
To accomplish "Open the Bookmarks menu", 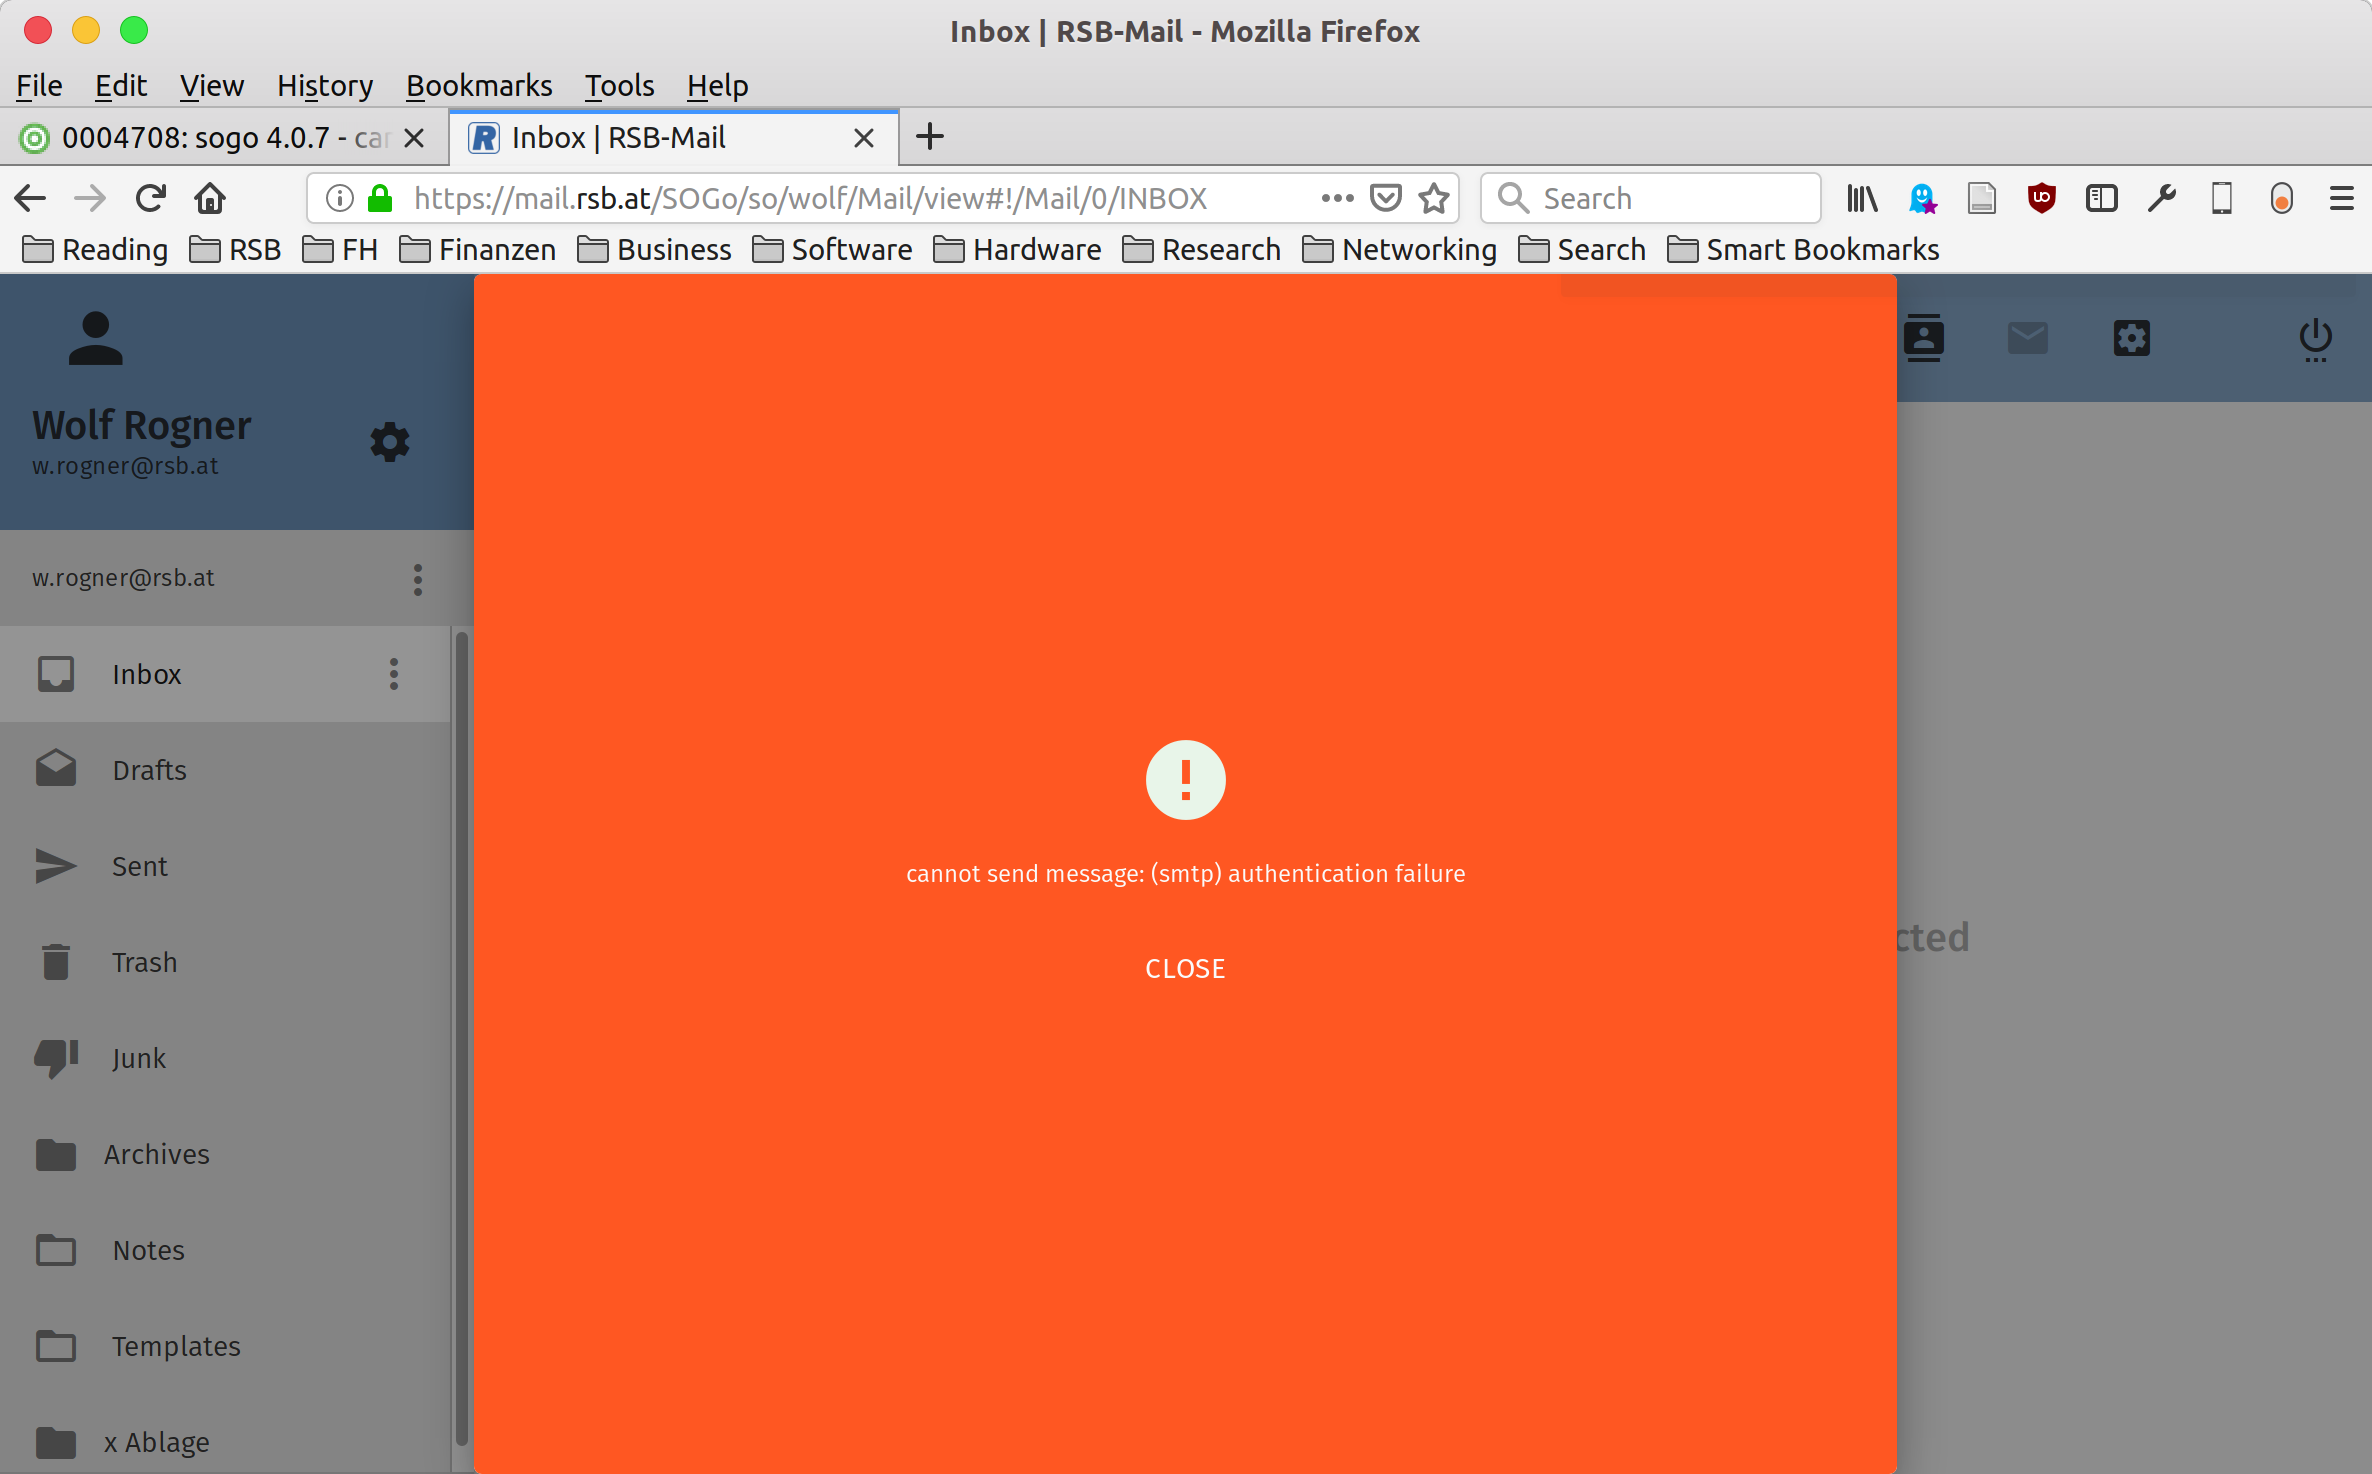I will tap(478, 86).
